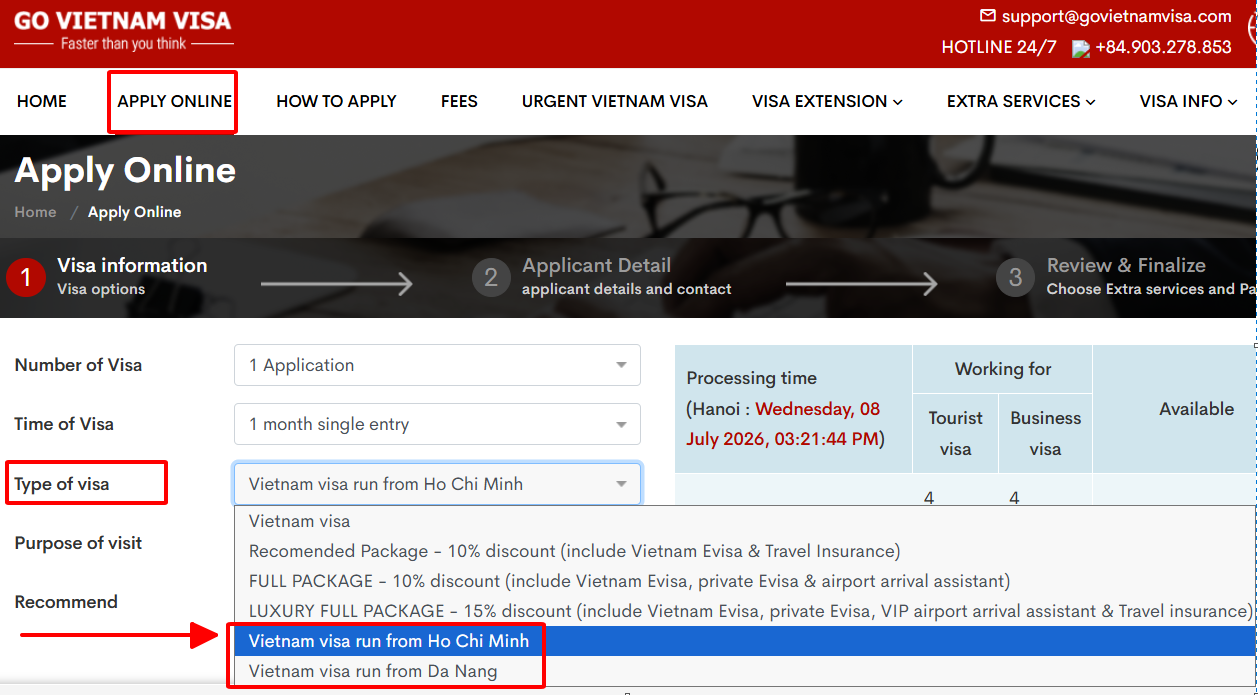Click the Processing time table header
The height and width of the screenshot is (695, 1258).
click(793, 409)
